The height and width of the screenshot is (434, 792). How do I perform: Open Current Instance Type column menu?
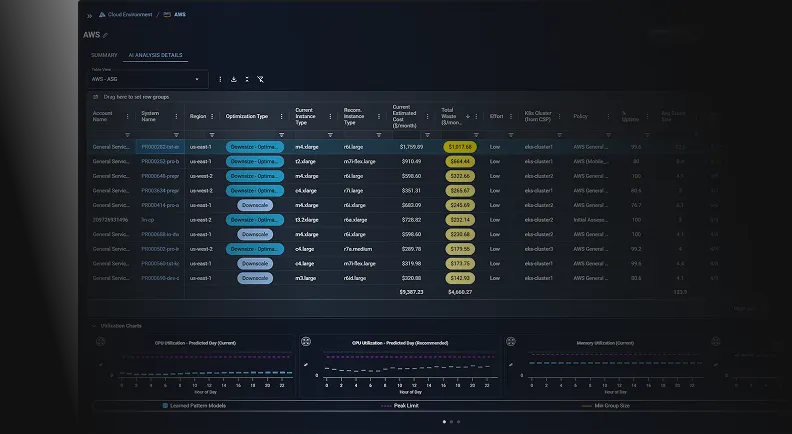click(x=330, y=117)
